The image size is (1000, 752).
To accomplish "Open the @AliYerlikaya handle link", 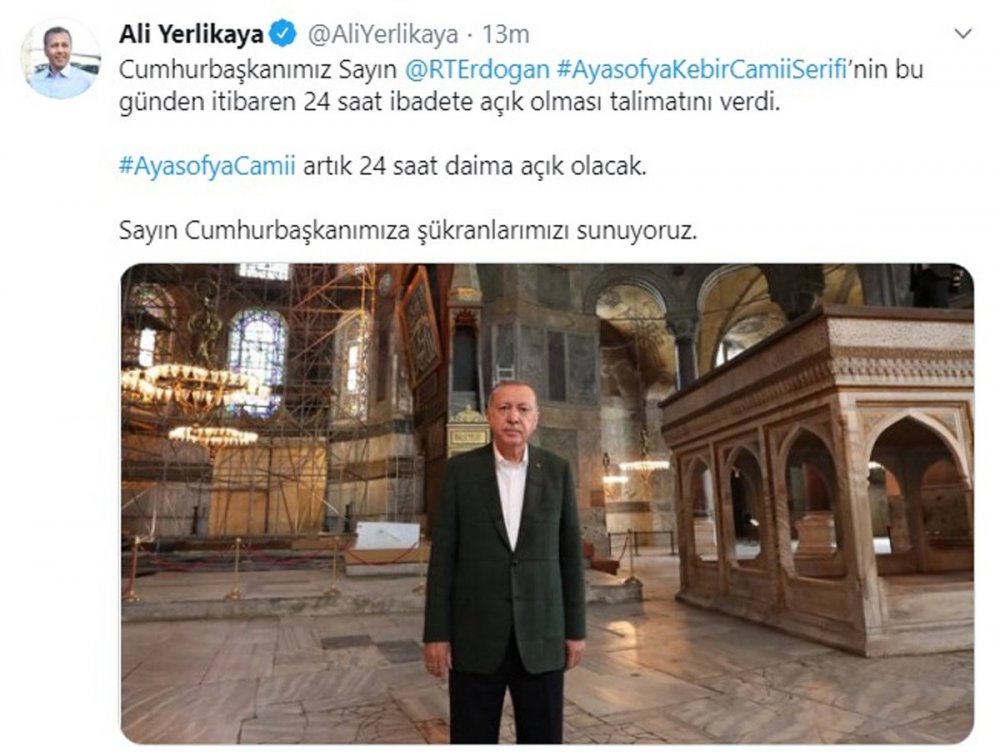I will (383, 34).
